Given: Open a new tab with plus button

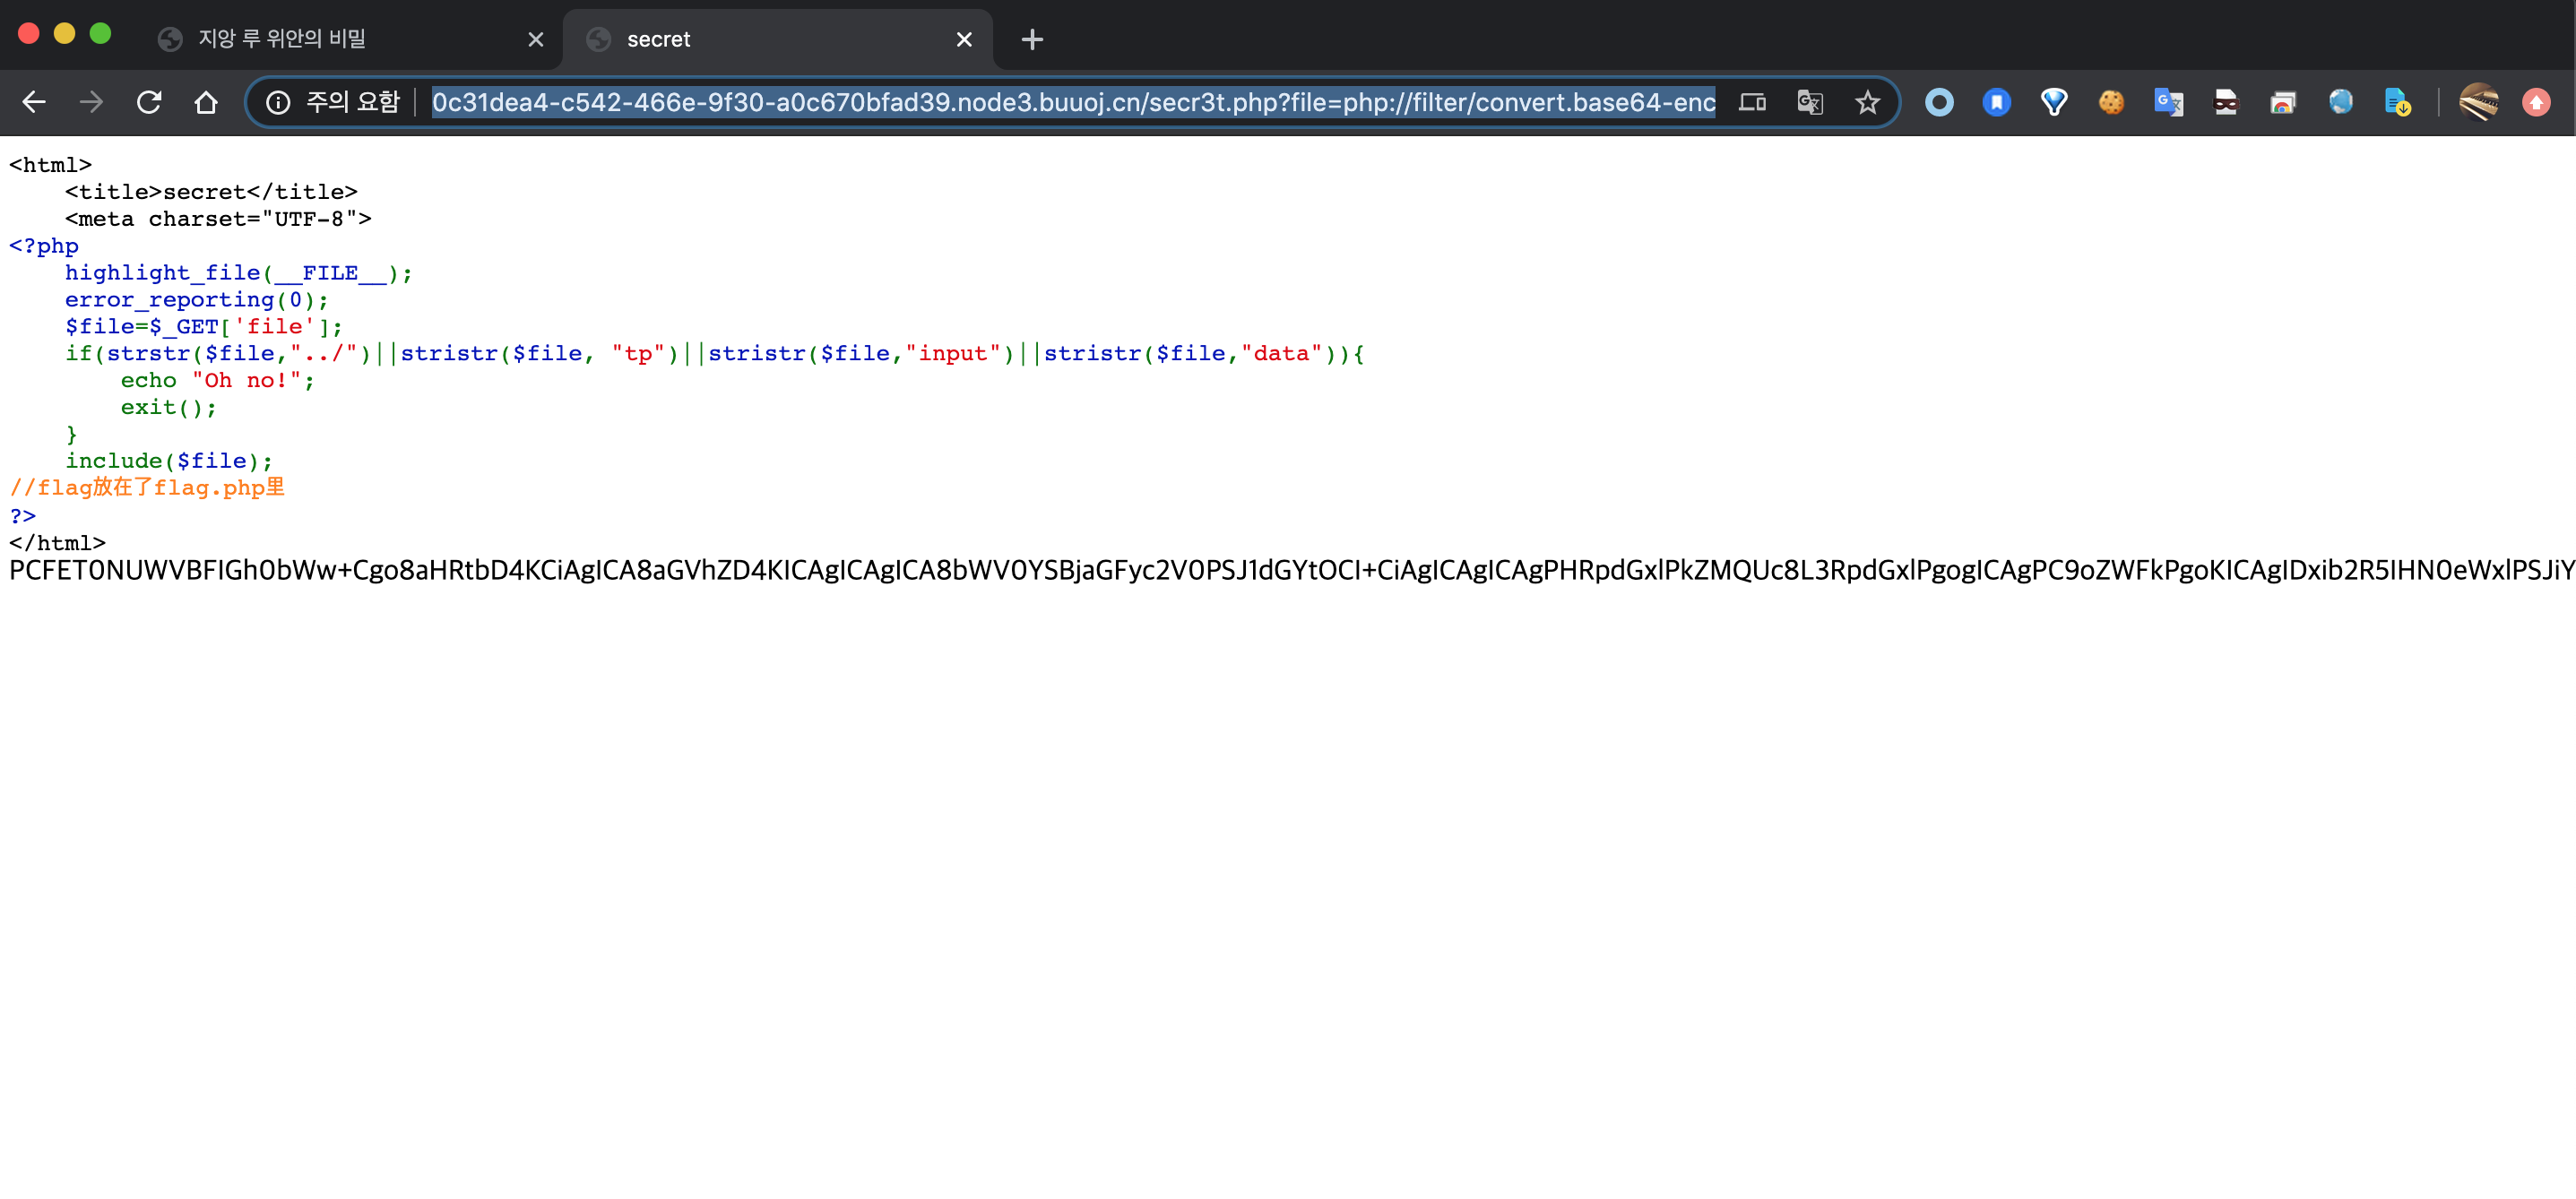Looking at the screenshot, I should pyautogui.click(x=1032, y=39).
